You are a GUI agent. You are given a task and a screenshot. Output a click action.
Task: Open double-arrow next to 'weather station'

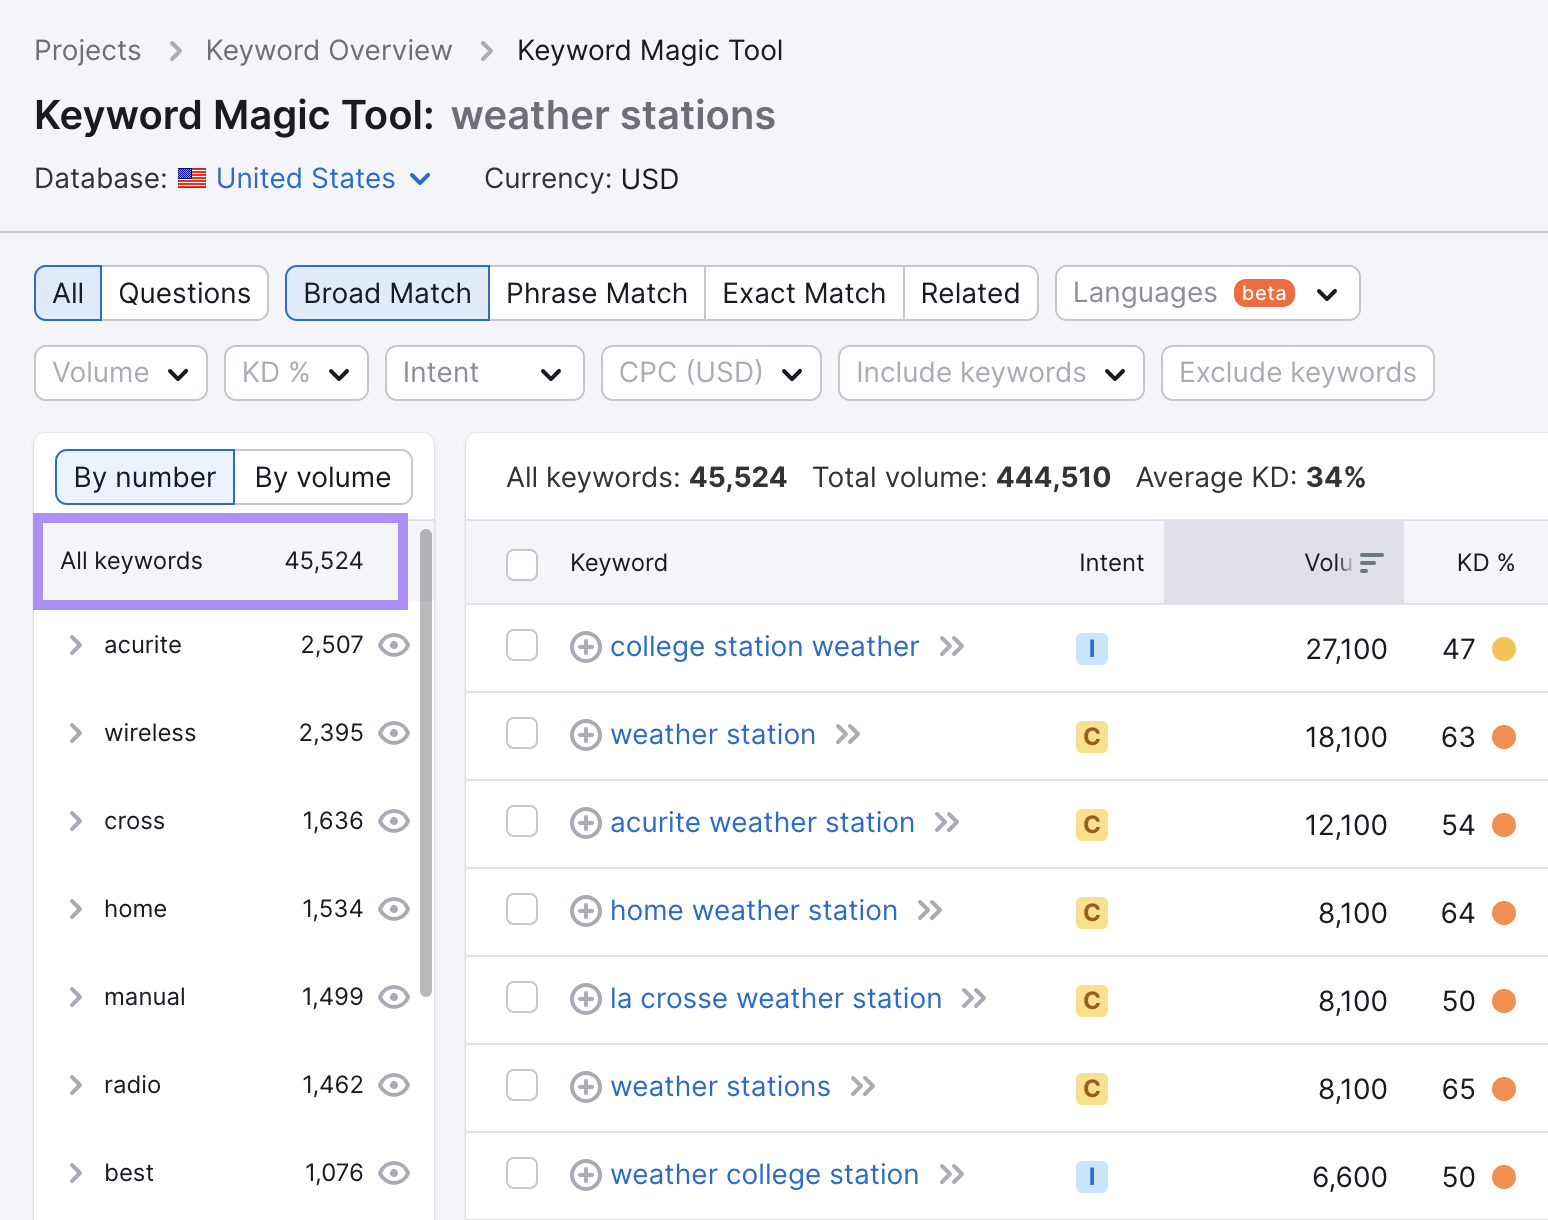848,735
